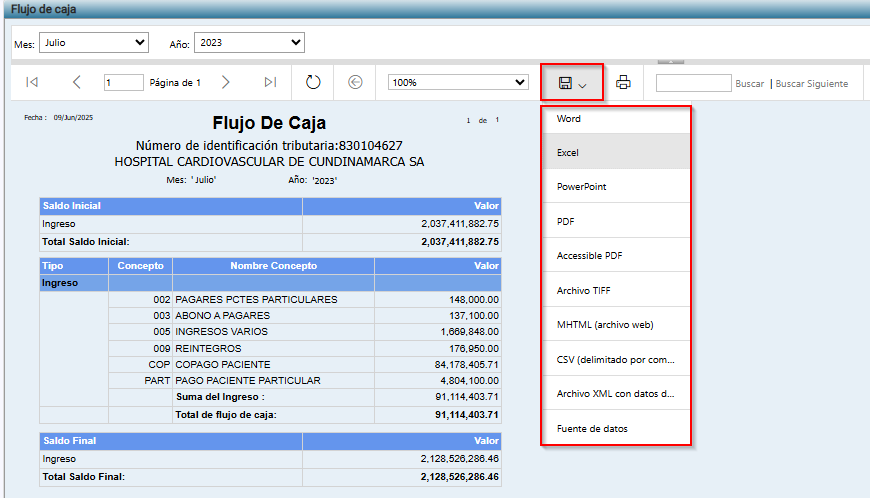Viewport: 870px width, 498px height.
Task: Select the COPAGO PACIENTE concept
Action: tap(223, 364)
